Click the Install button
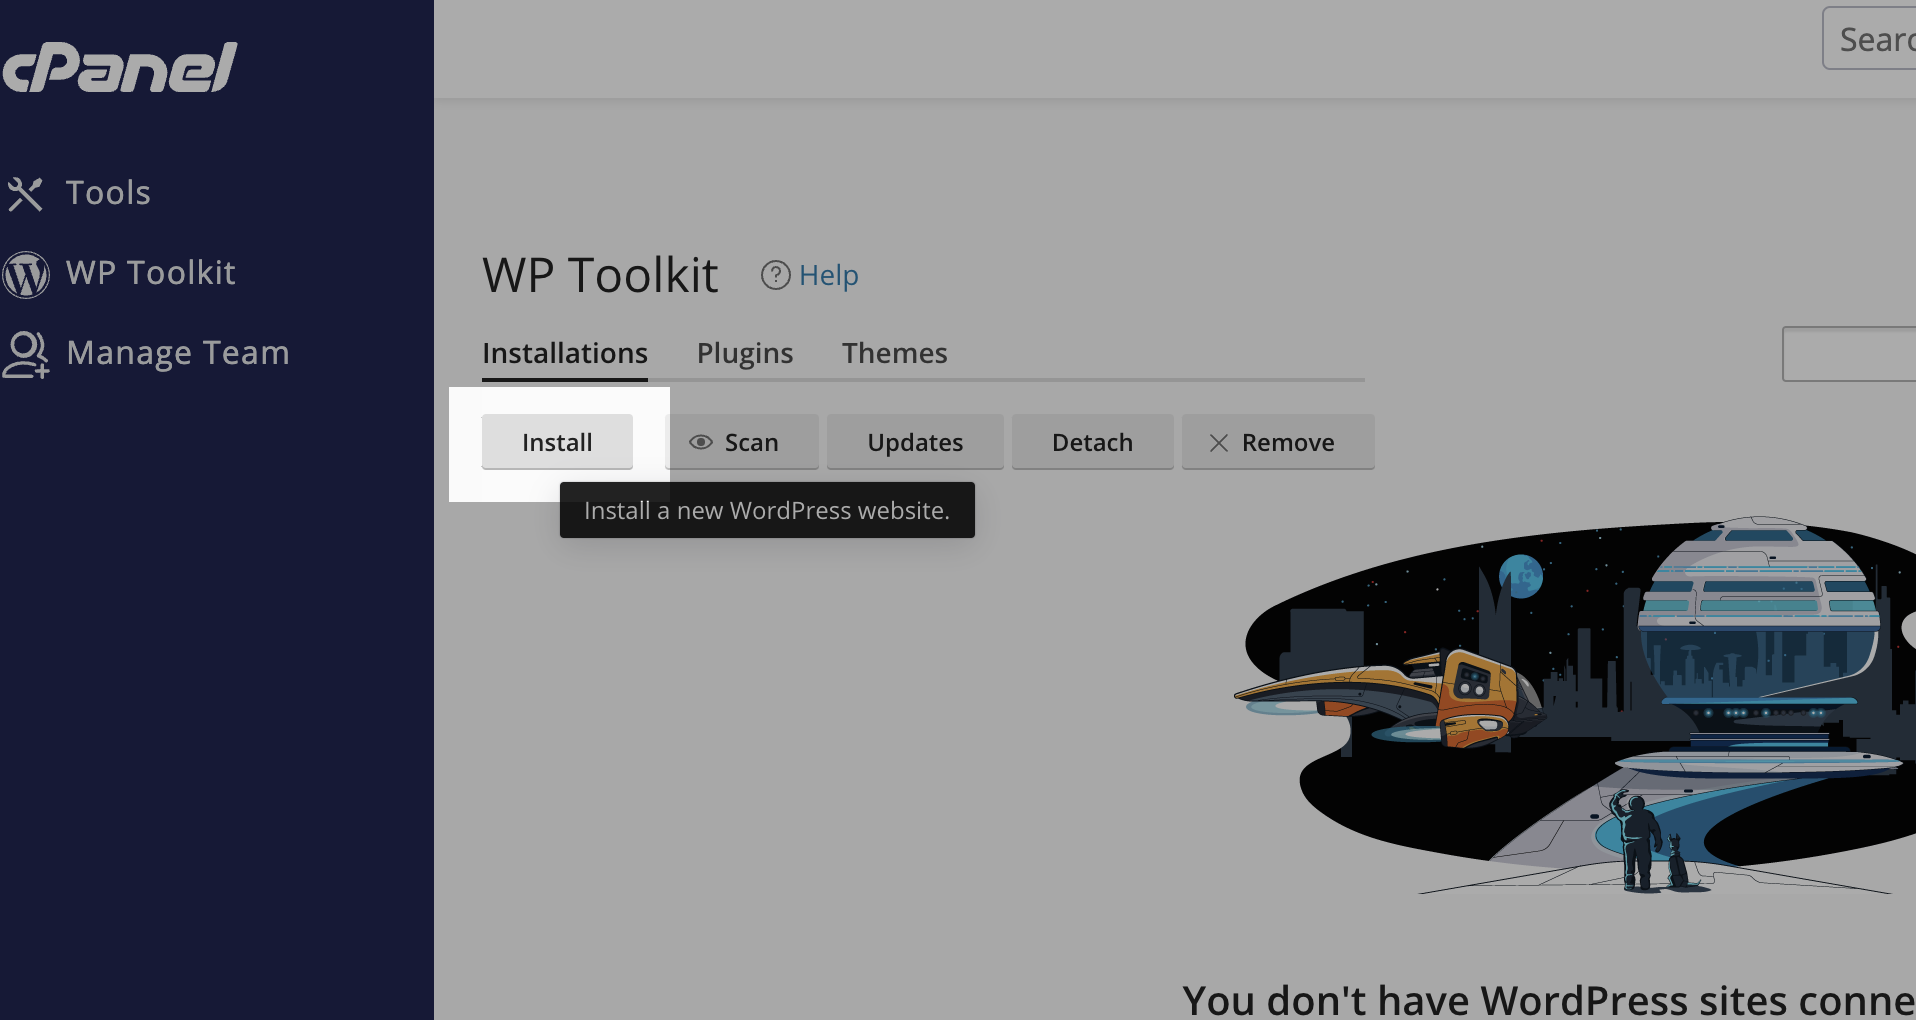Viewport: 1916px width, 1020px height. [557, 442]
